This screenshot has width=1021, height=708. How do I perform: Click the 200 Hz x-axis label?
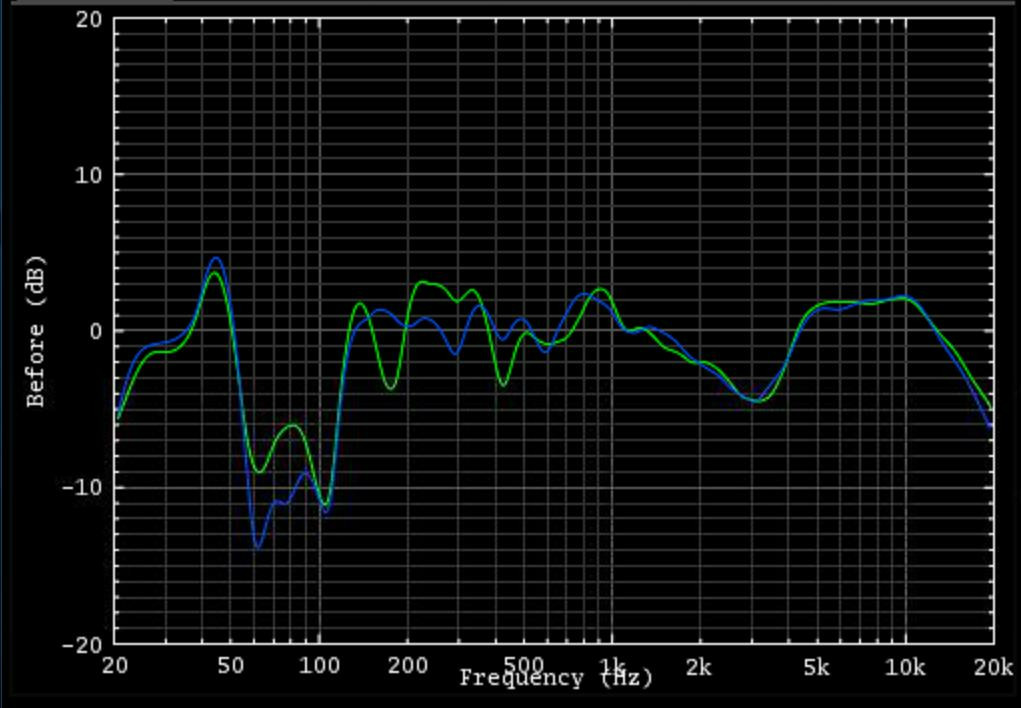pyautogui.click(x=407, y=667)
